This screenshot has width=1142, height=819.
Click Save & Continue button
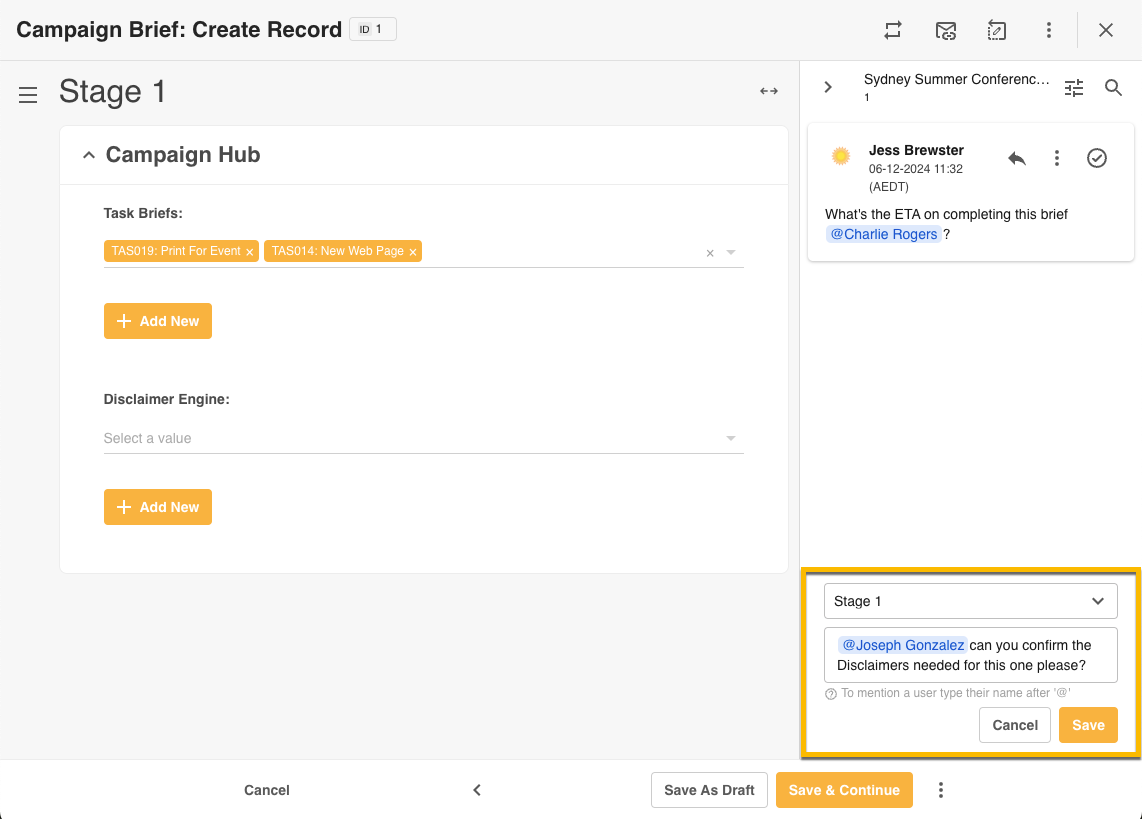(844, 790)
